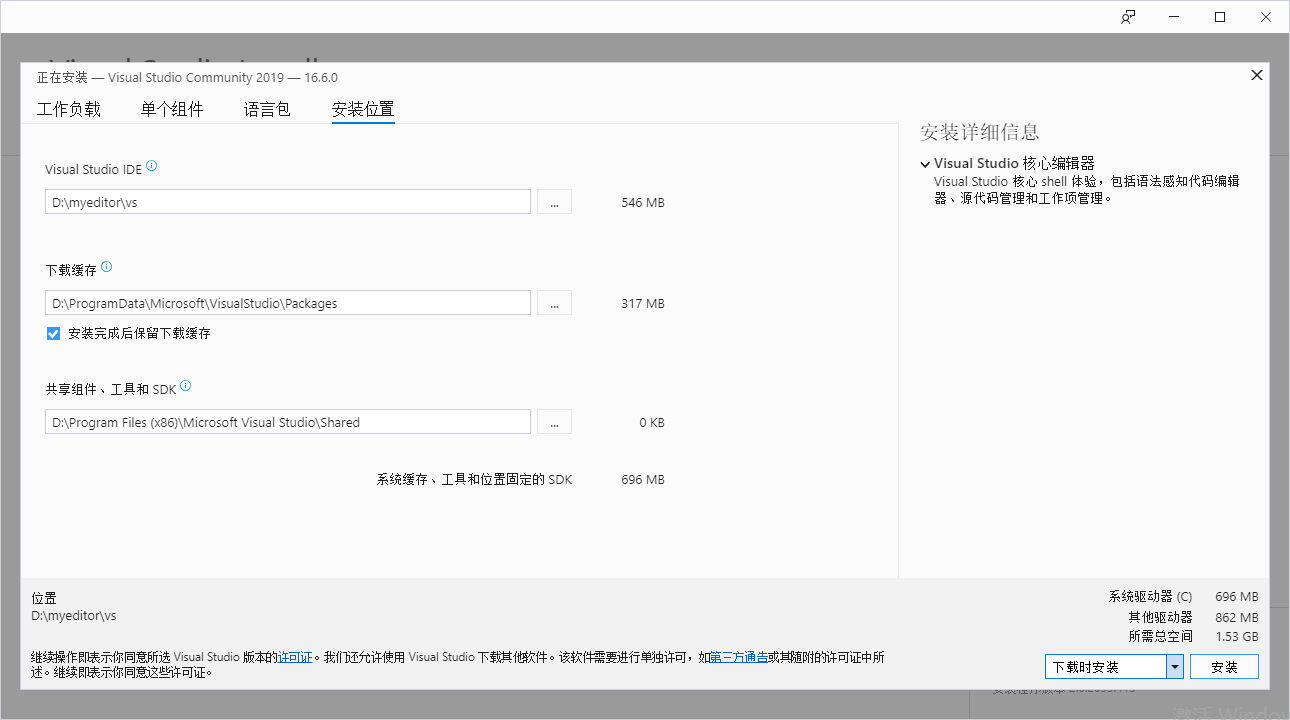The image size is (1290, 720).
Task: Click the 安装详细信息 heading
Action: click(979, 132)
